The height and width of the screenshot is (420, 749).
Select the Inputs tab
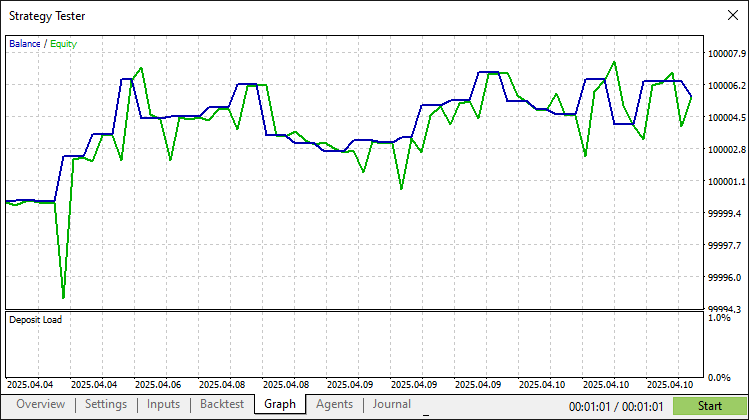[163, 404]
